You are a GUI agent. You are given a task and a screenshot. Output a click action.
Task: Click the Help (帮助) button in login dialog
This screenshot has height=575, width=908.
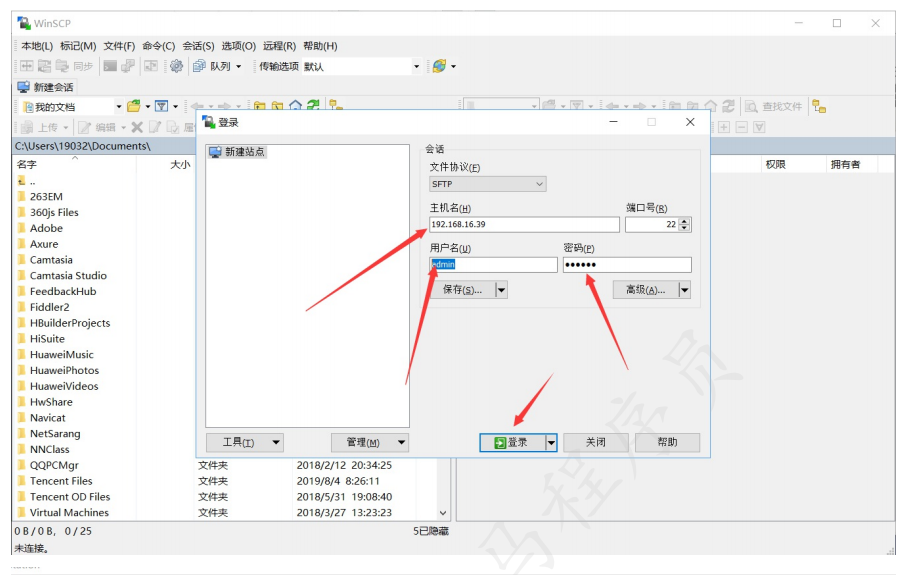pos(667,442)
